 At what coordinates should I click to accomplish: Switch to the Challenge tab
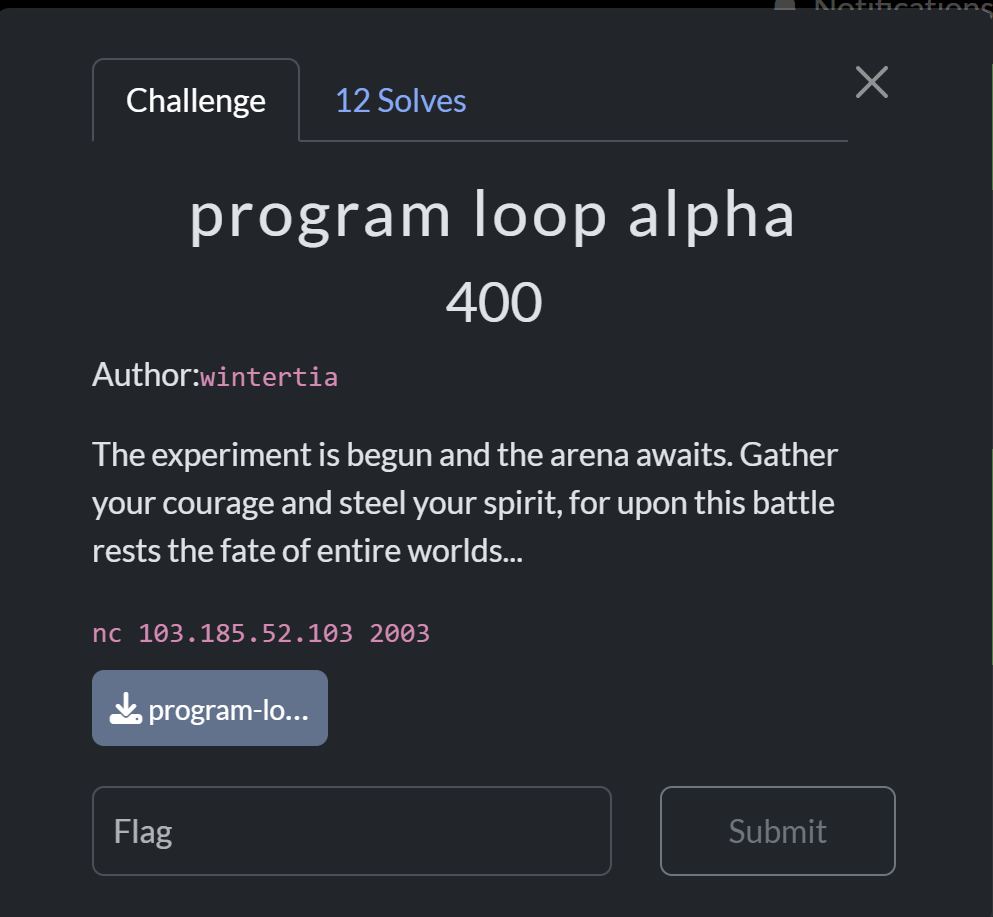coord(196,101)
